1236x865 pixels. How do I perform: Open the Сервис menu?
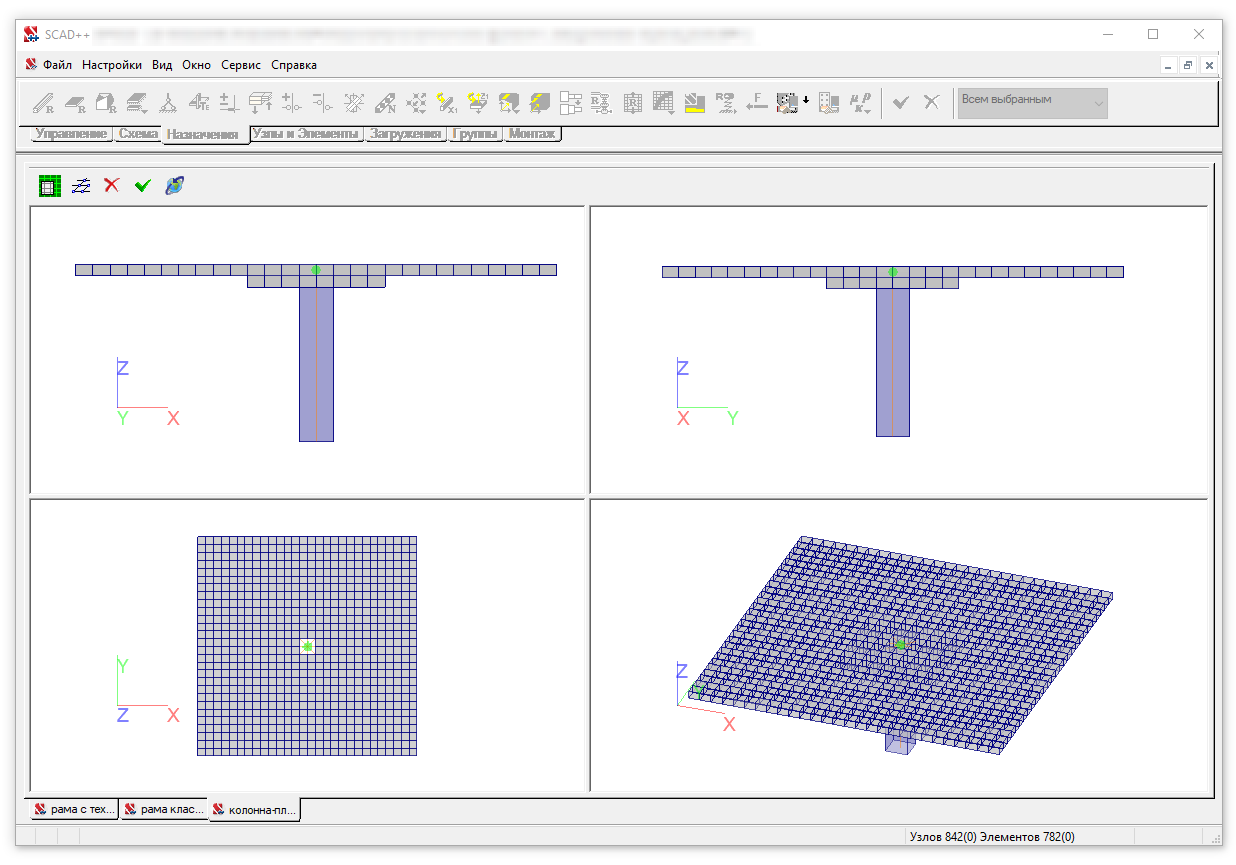point(241,65)
